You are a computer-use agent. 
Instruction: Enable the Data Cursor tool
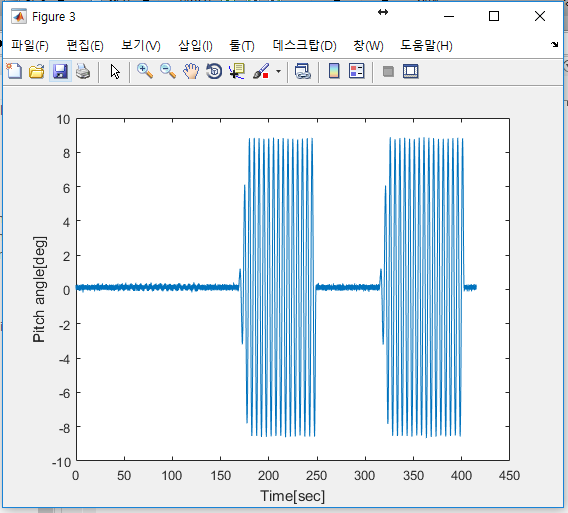(237, 71)
